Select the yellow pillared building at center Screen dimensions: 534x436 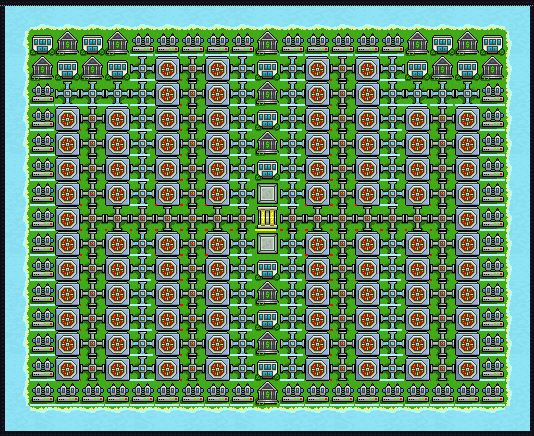[267, 219]
